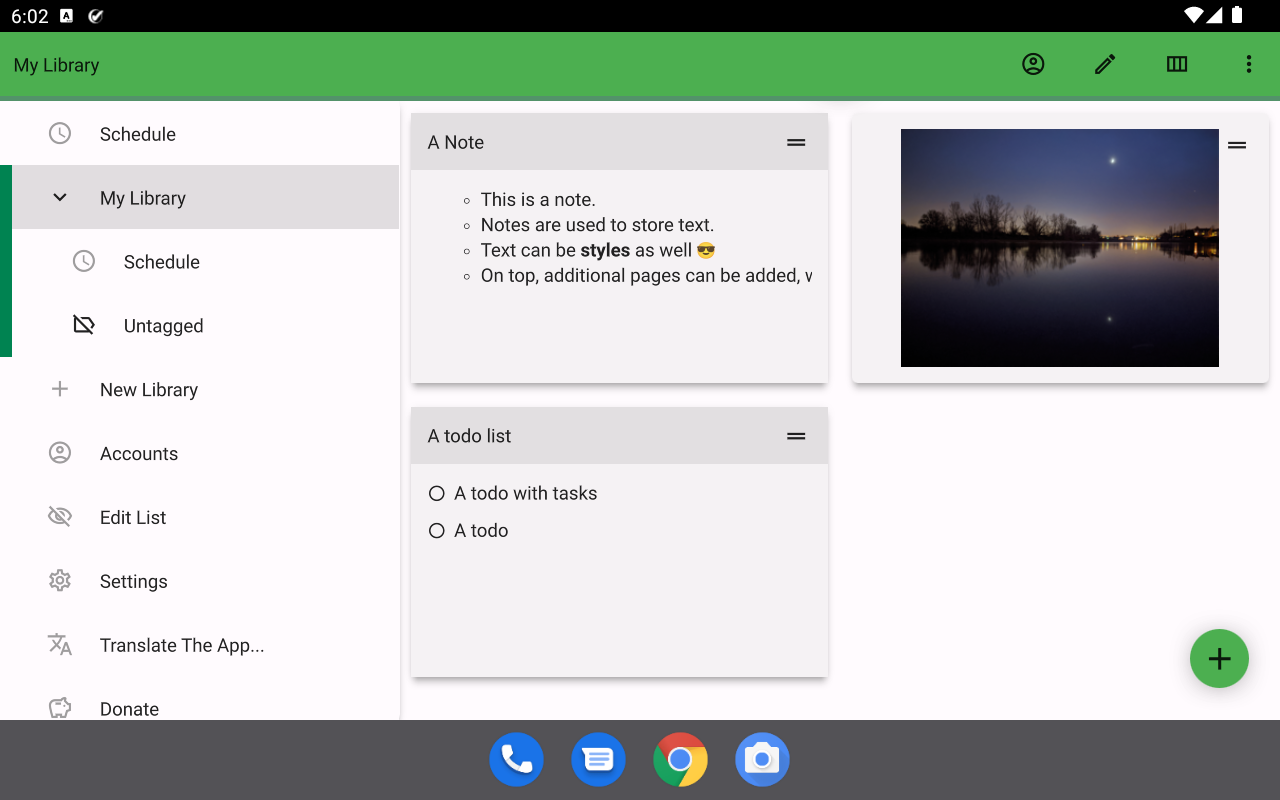Screen dimensions: 1280x800
Task: Tap the drag handle on A todo list card
Action: tap(796, 436)
